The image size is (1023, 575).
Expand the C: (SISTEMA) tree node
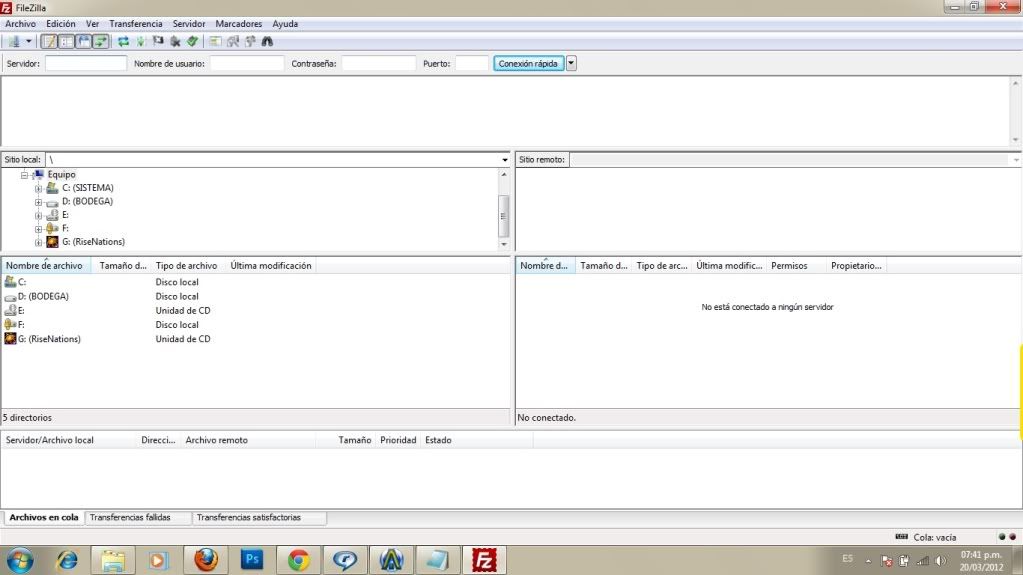[x=38, y=189]
